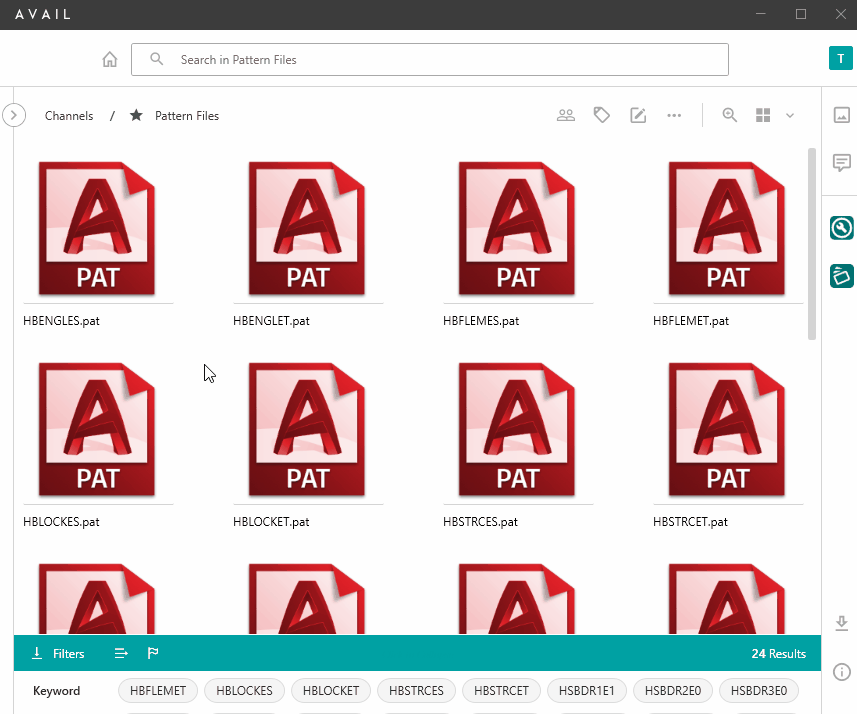
Task: Select the Tag icon in the toolbar
Action: point(602,115)
